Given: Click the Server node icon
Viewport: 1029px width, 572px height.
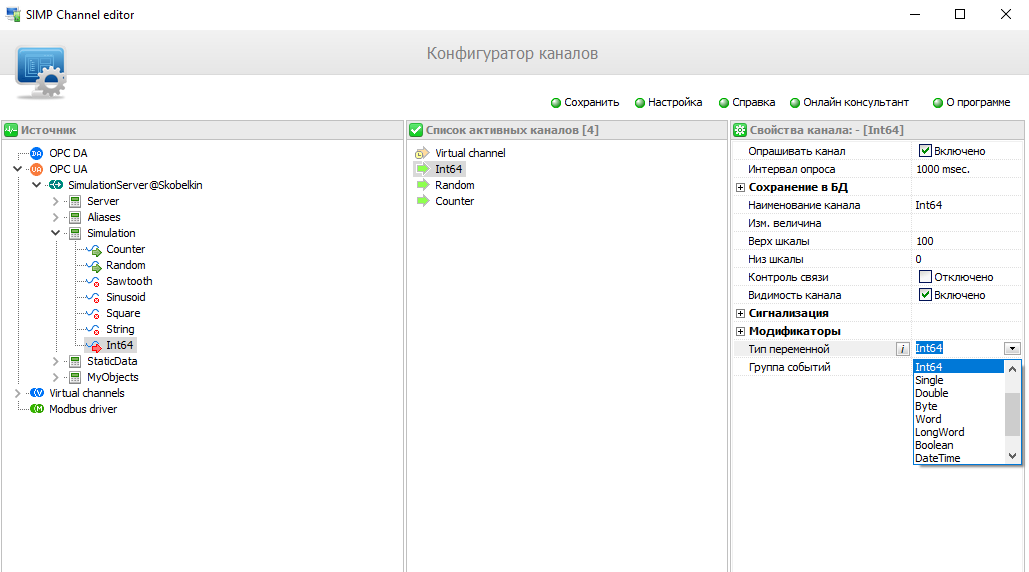Looking at the screenshot, I should 75,201.
